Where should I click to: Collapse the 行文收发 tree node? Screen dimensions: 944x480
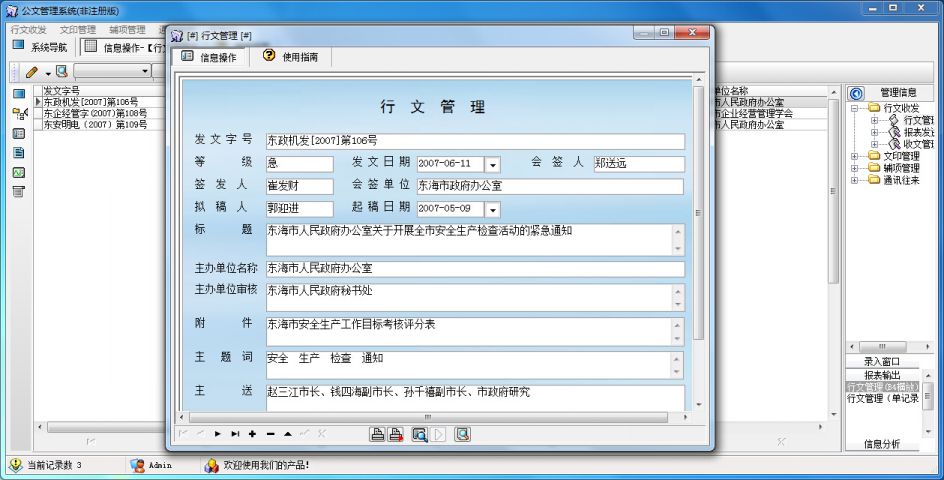click(854, 108)
